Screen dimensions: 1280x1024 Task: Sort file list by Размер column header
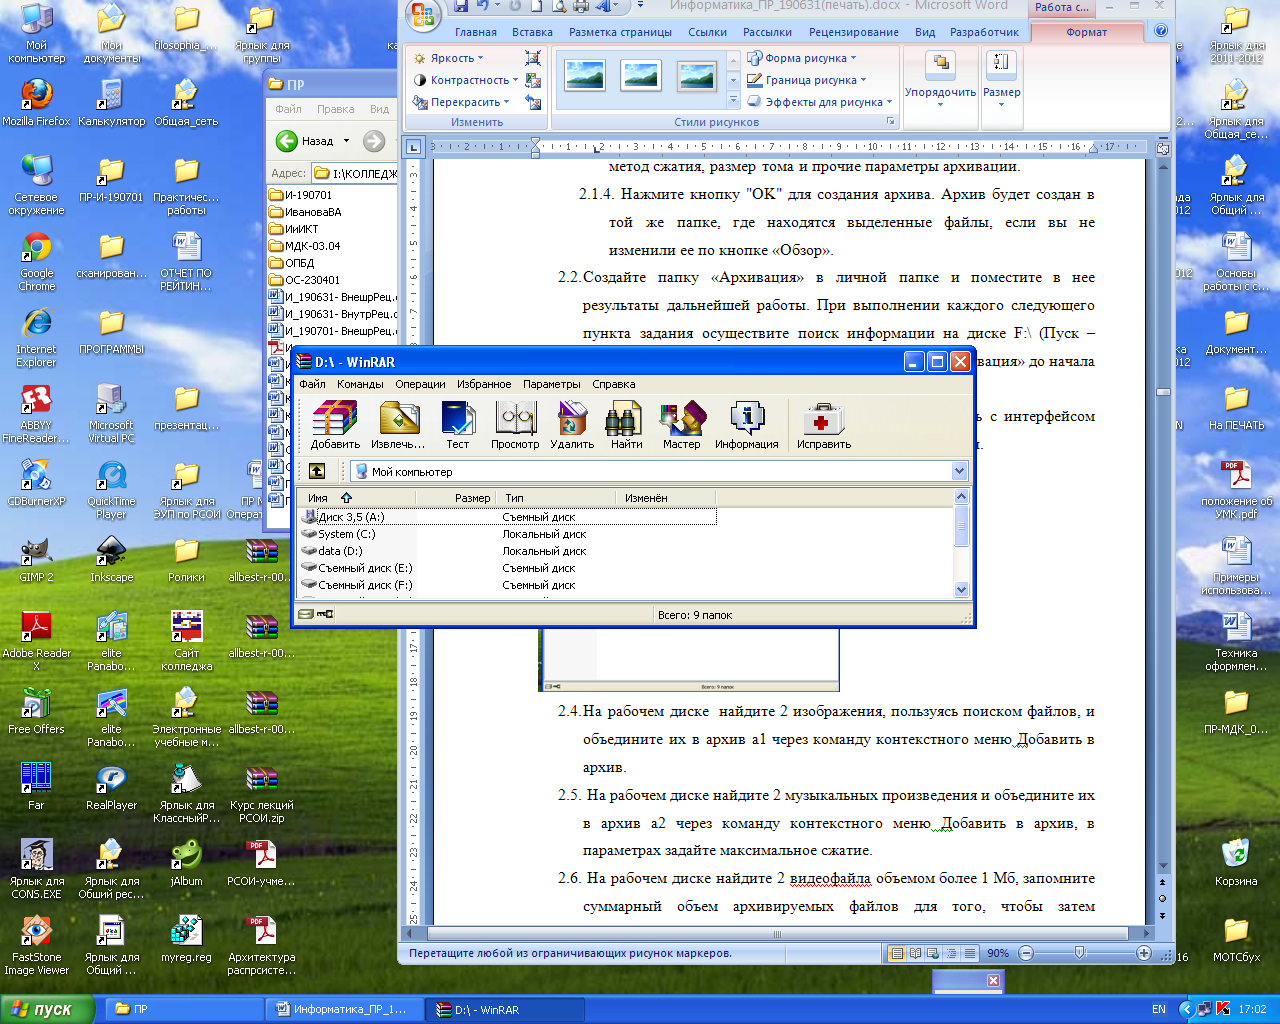(x=472, y=498)
